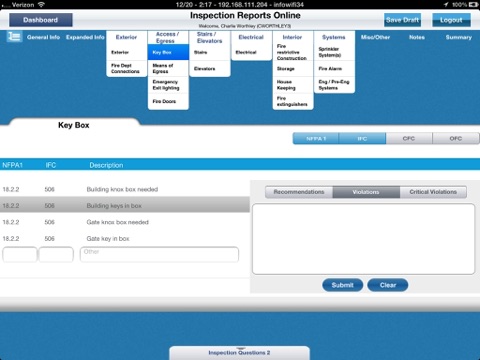Tap the Wi-Fi icon in status bar
Image resolution: width=480 pixels, height=360 pixels.
(x=41, y=5)
